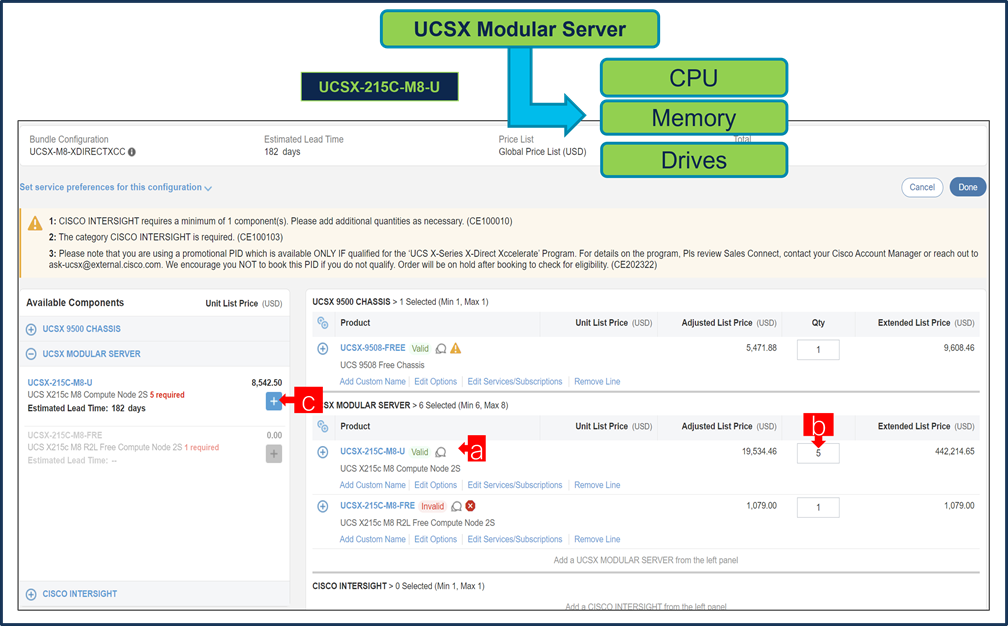Expand the UCSX-215C-M8-U selected row
1008x626 pixels.
point(323,452)
